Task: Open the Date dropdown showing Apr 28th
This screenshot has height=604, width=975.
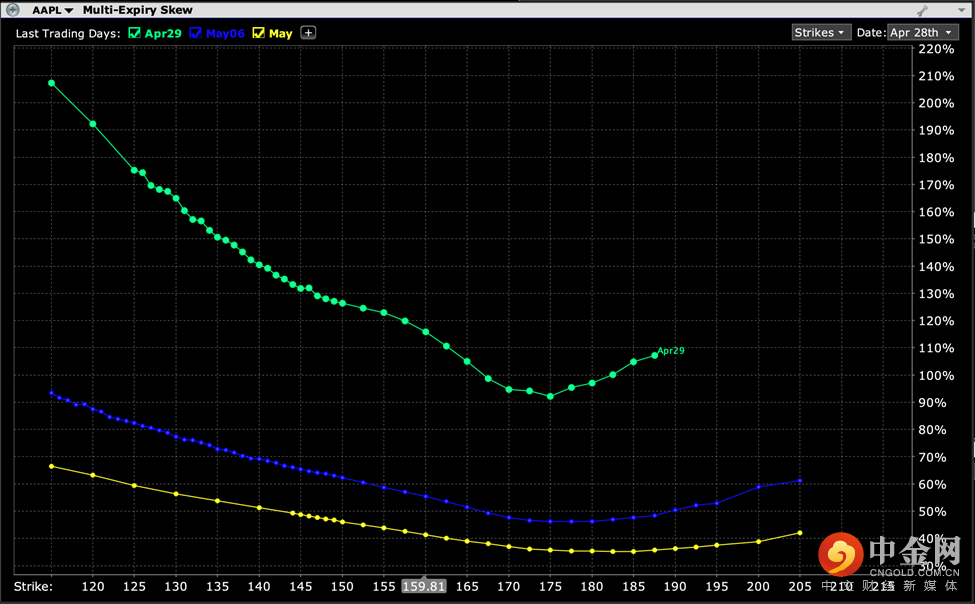Action: [x=923, y=32]
